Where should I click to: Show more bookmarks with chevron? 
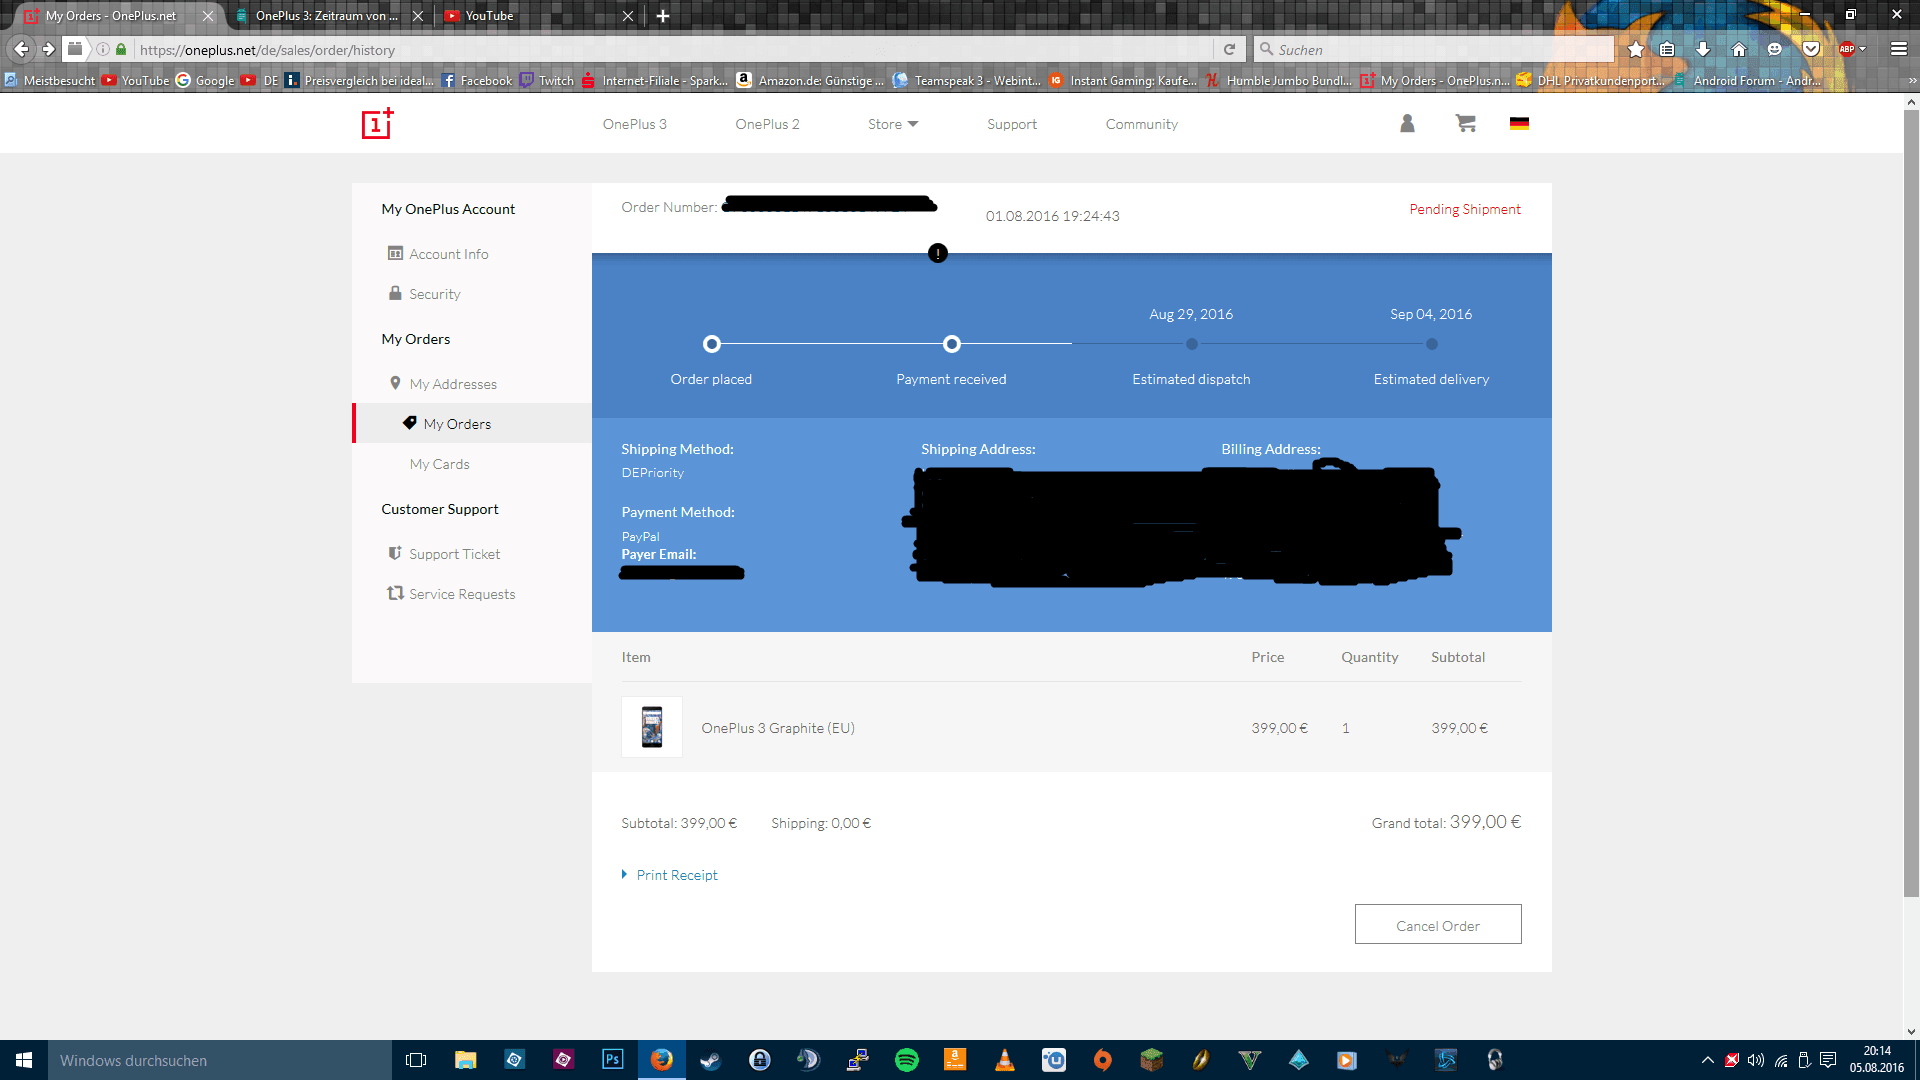click(1912, 81)
